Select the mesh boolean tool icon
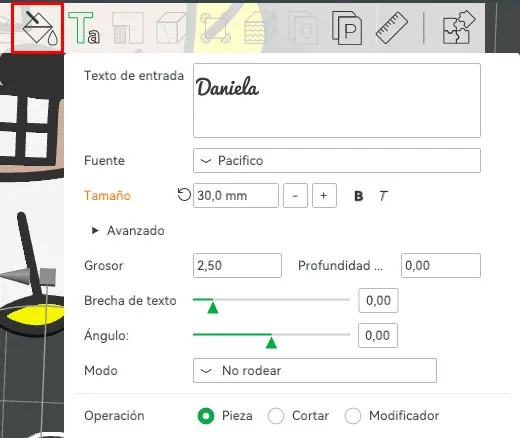Screen dimensions: 520x438 tap(216, 29)
